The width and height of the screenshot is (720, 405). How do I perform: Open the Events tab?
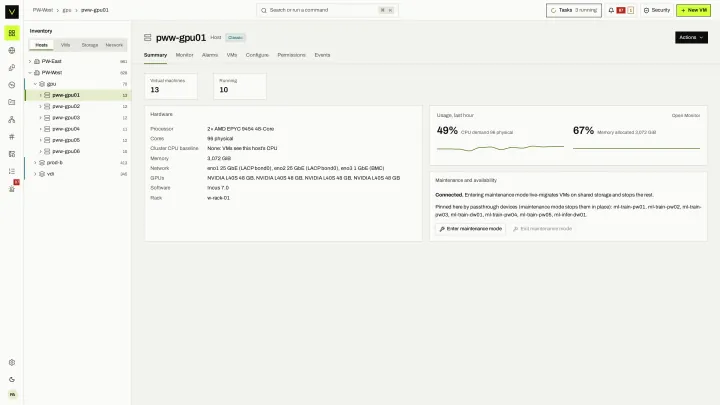coord(322,55)
